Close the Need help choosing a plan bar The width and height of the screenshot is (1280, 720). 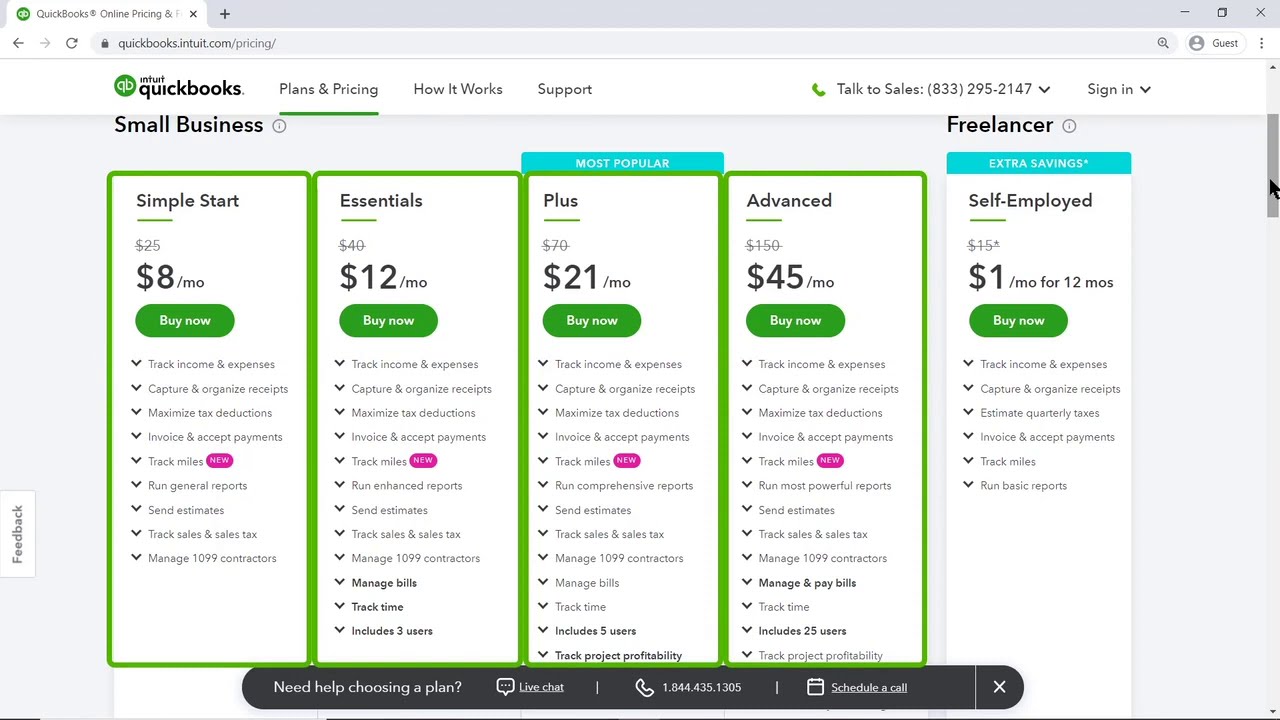pos(999,687)
